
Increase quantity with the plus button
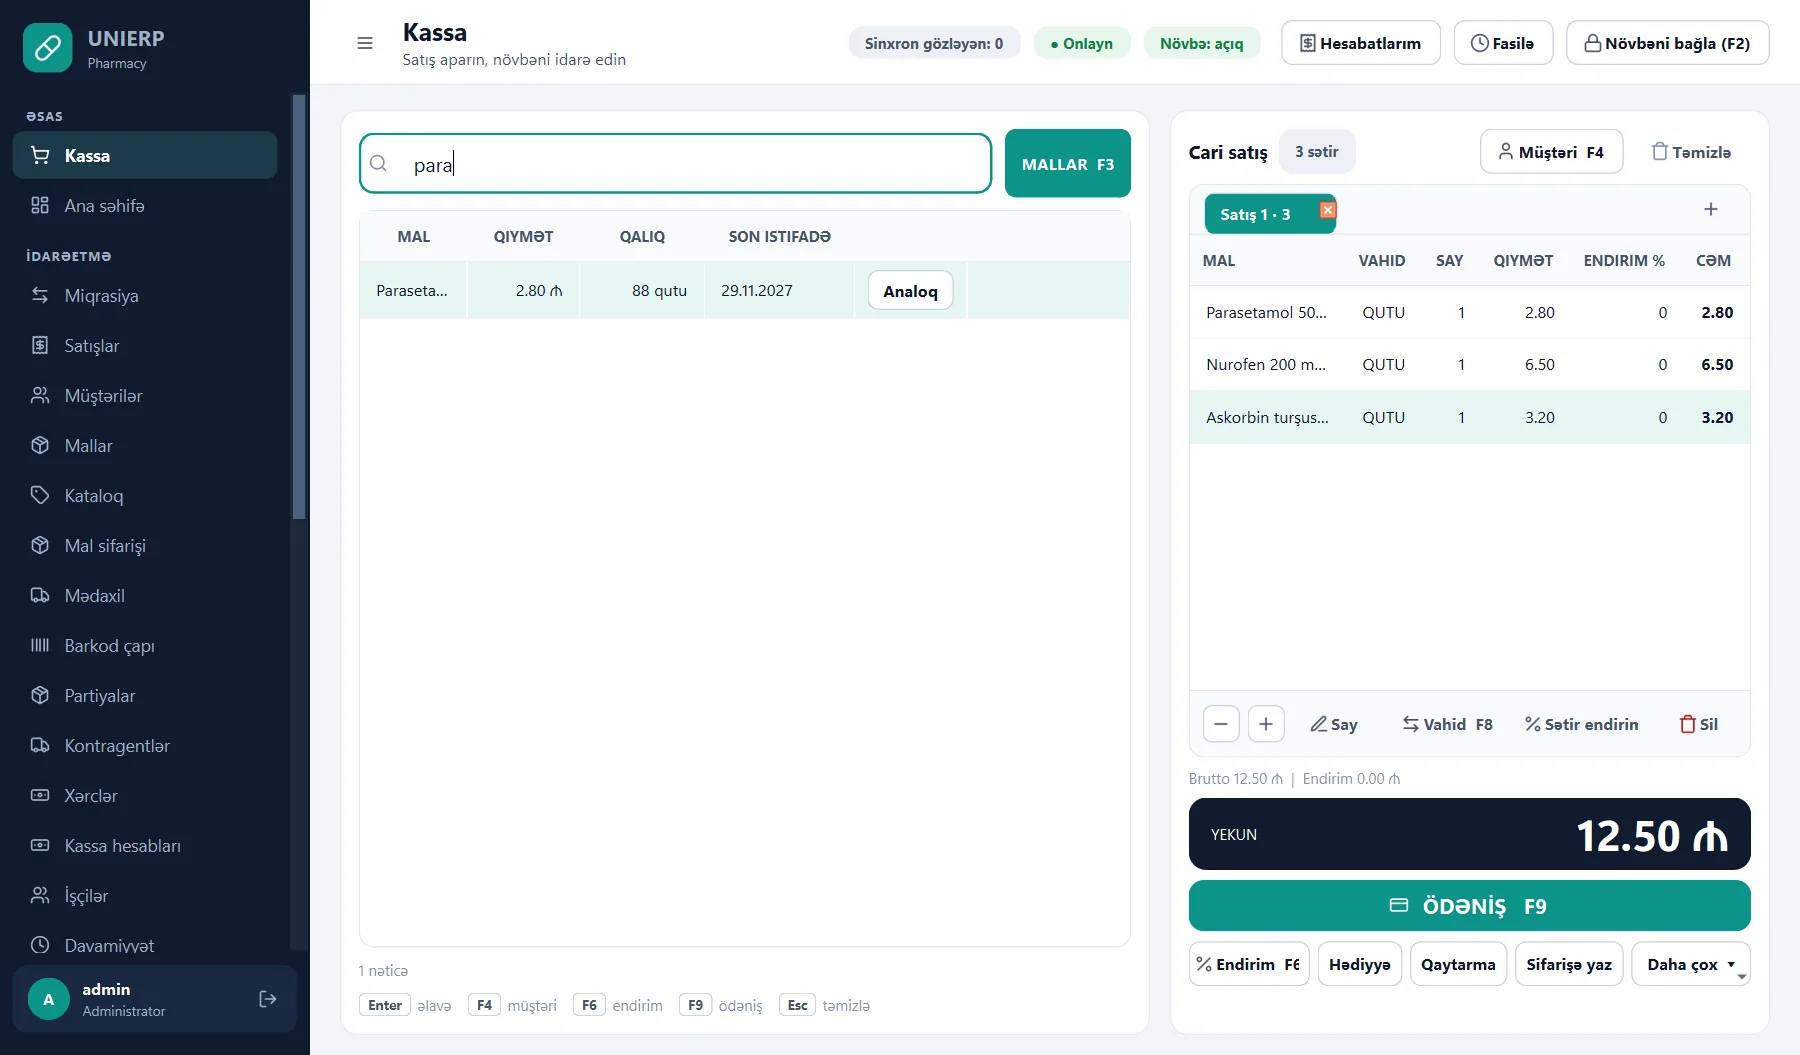1266,724
